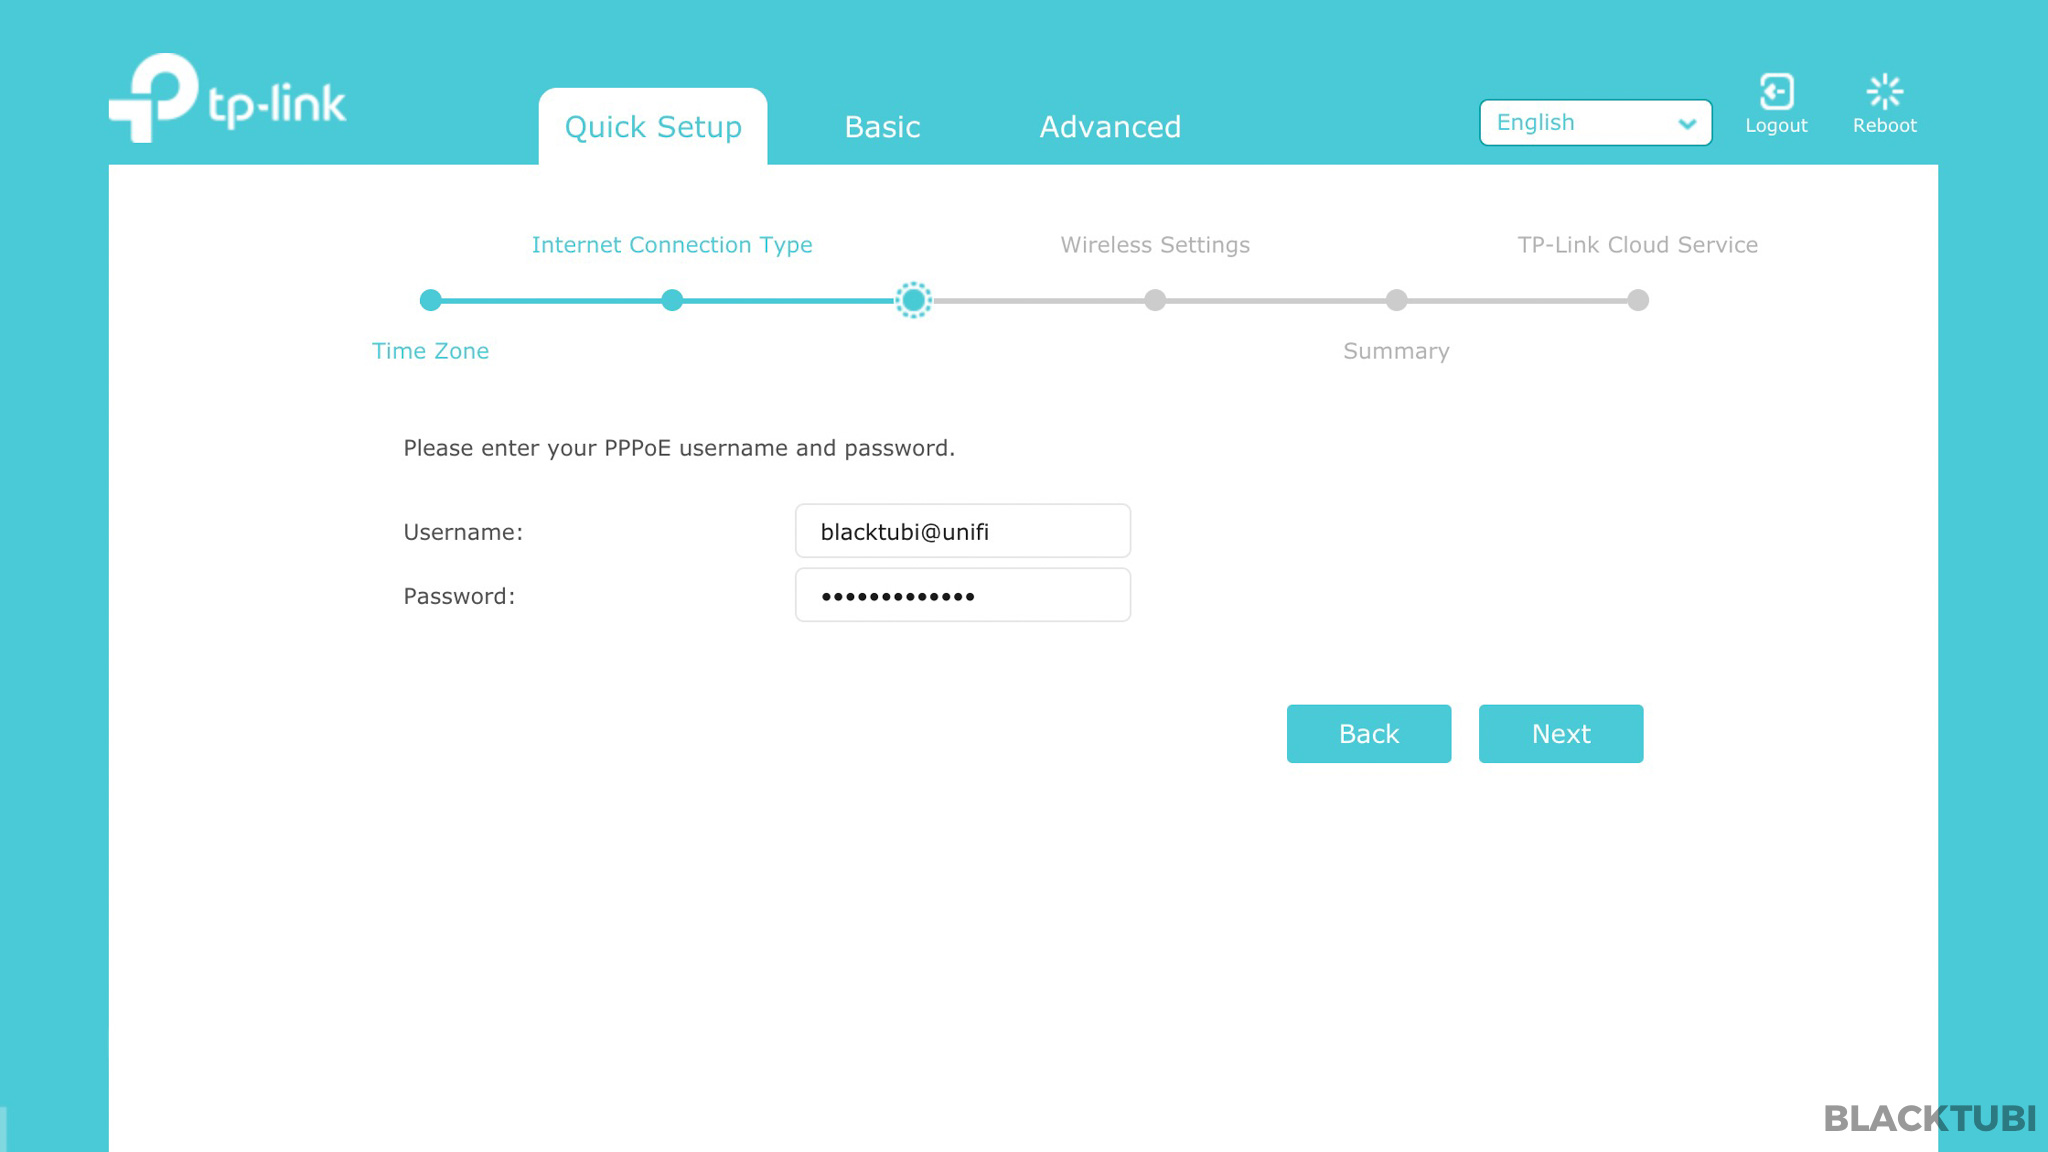Image resolution: width=2048 pixels, height=1152 pixels.
Task: Expand the language selection list
Action: click(1595, 122)
